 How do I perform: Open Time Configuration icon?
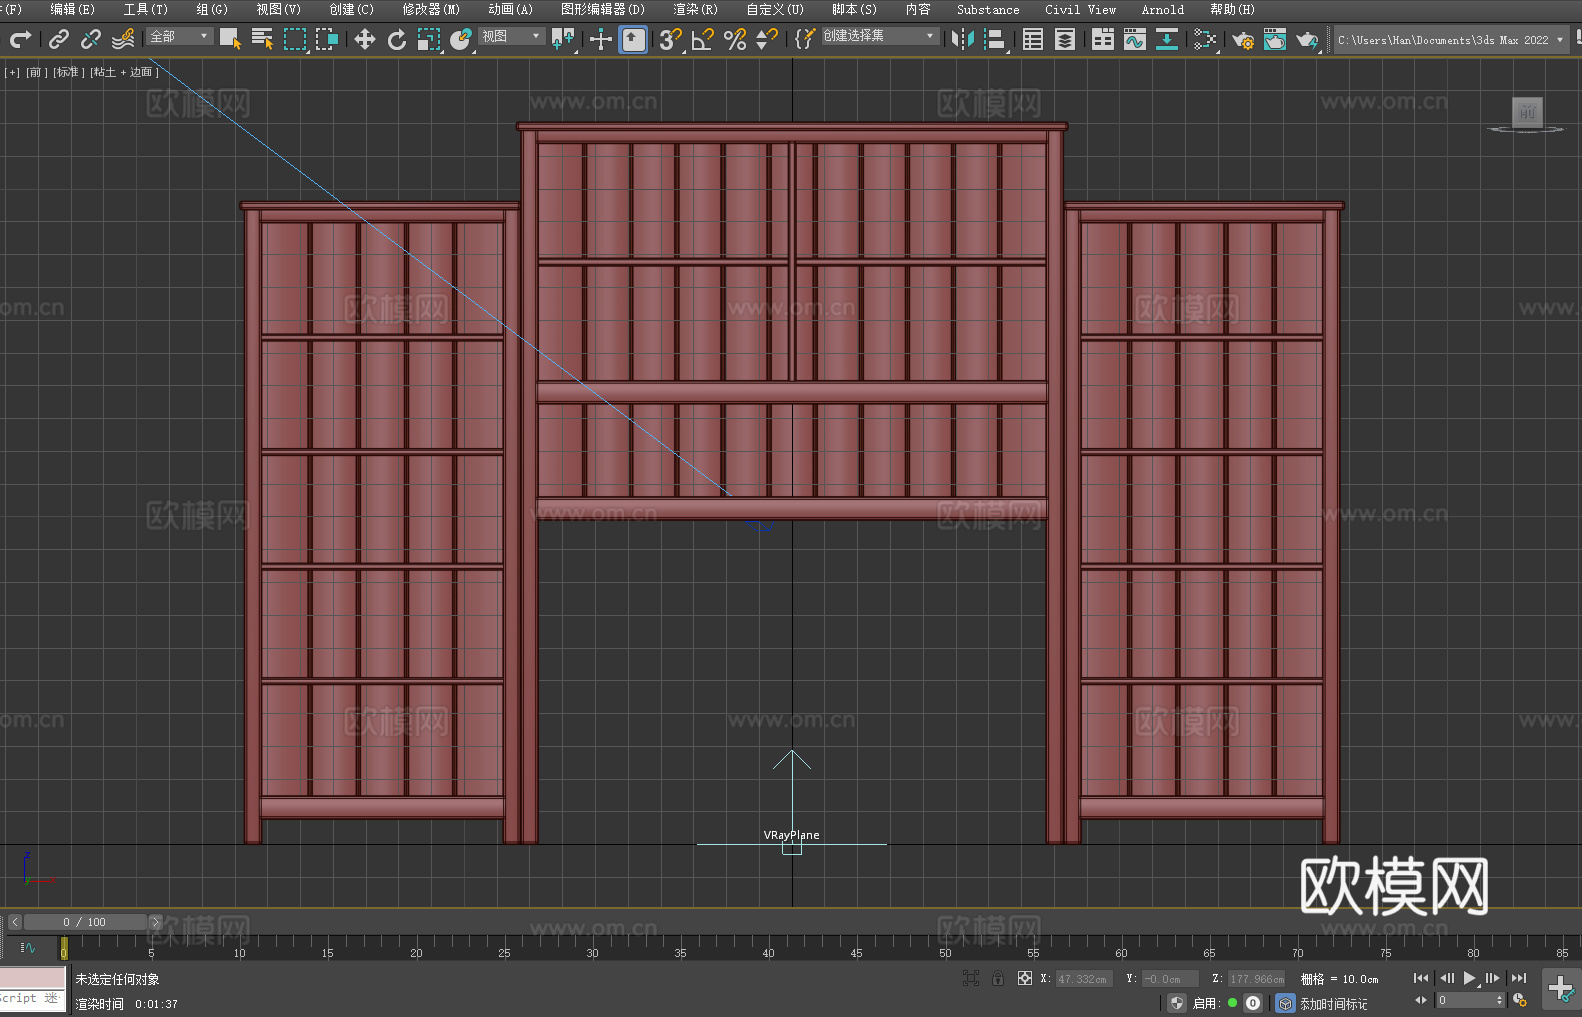[1520, 1000]
